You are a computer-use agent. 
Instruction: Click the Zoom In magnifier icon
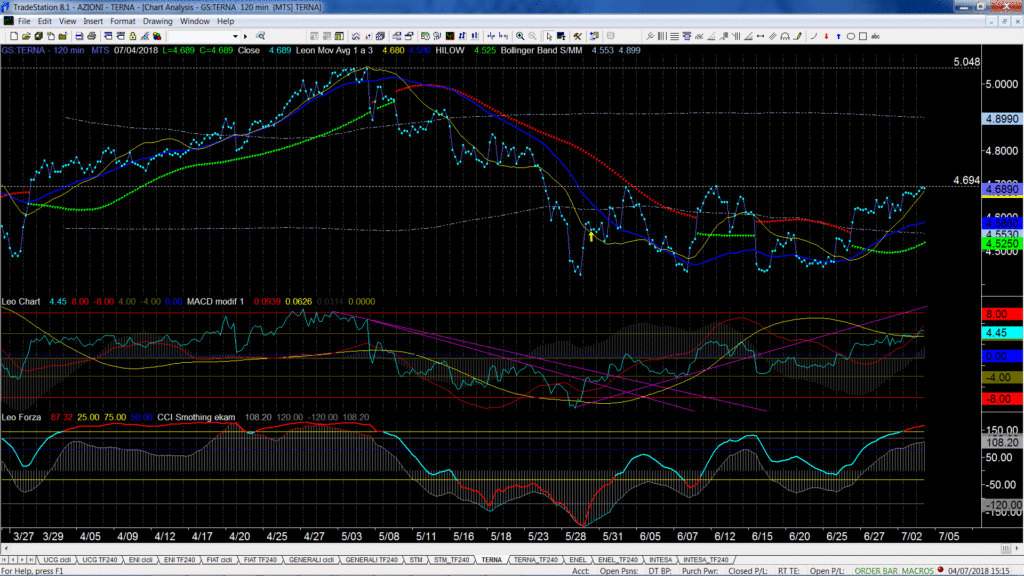pyautogui.click(x=520, y=37)
